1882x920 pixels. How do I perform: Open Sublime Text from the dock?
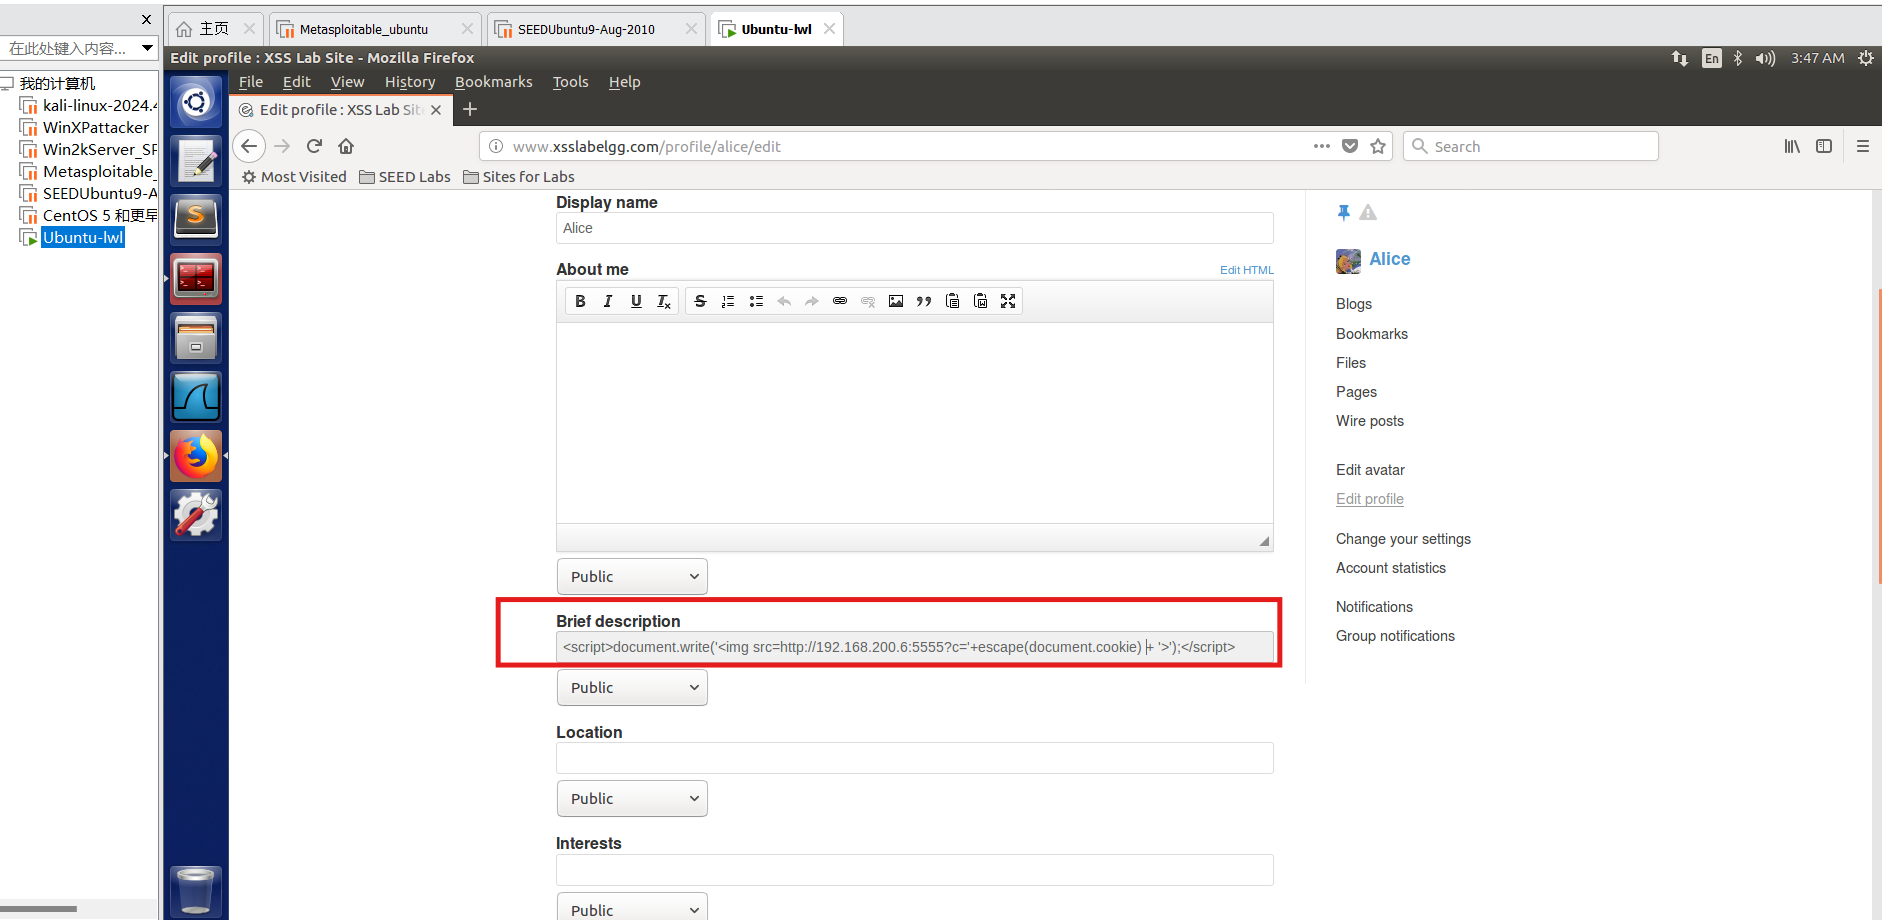pos(196,219)
